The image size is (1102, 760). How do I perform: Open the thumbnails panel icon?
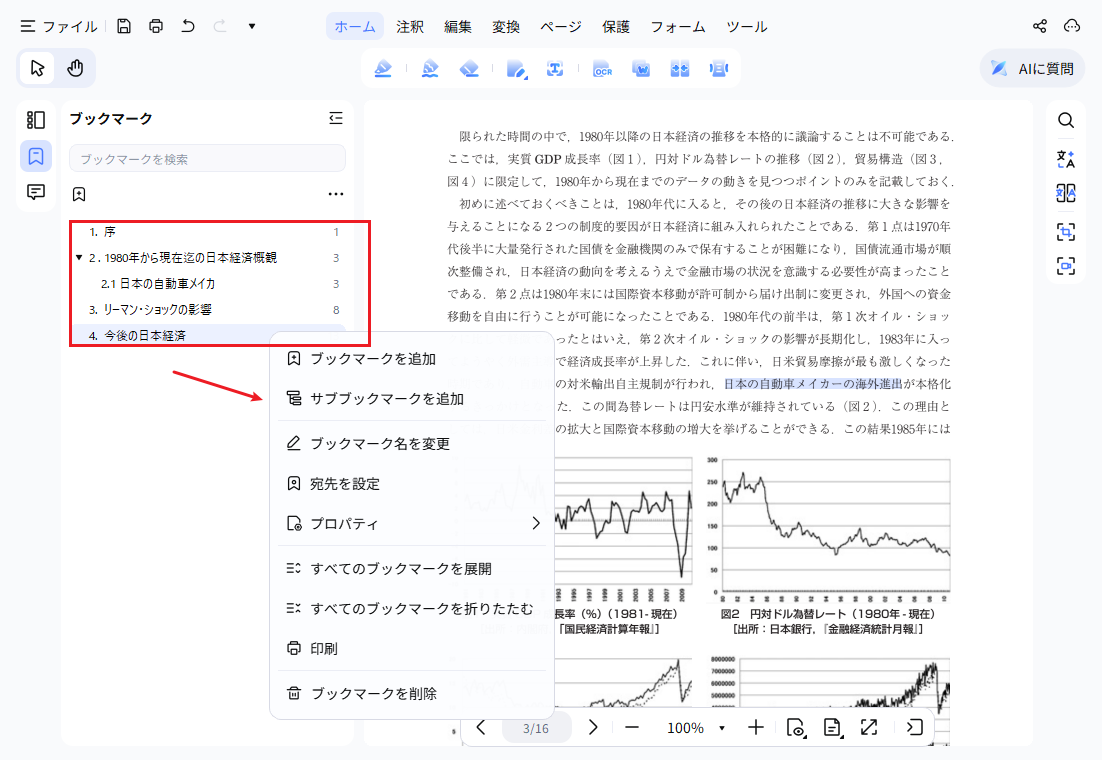pos(36,120)
